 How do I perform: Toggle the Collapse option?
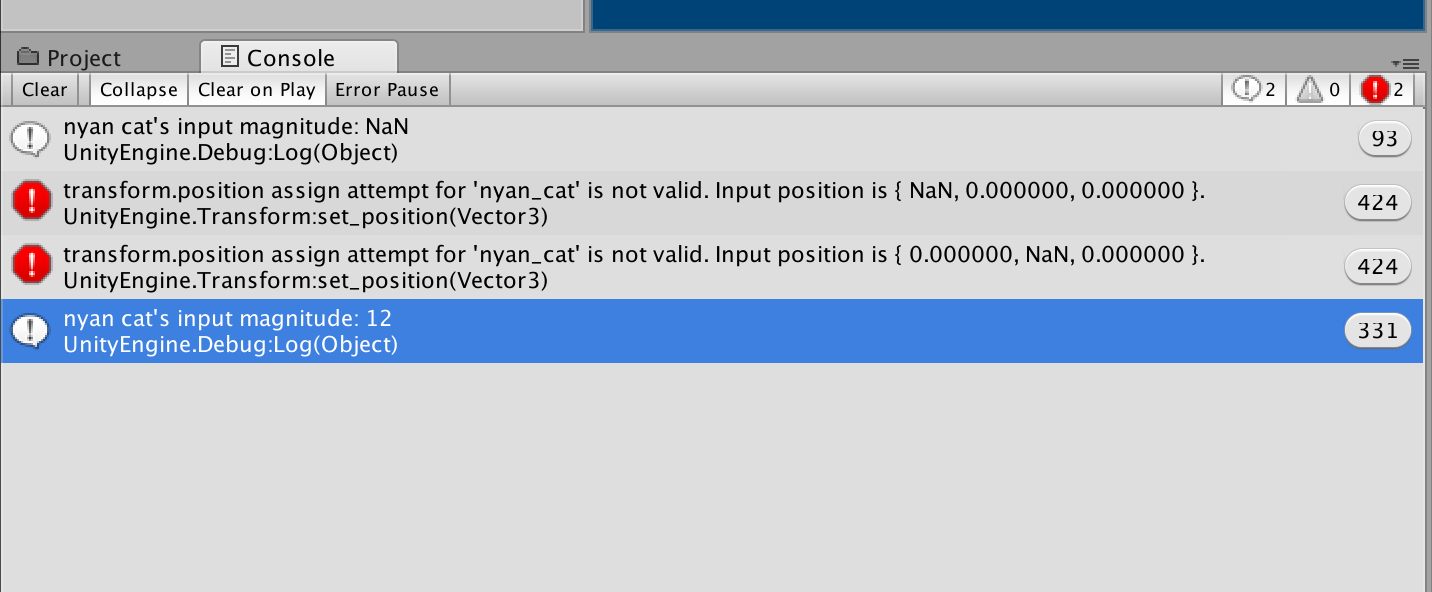coord(139,90)
